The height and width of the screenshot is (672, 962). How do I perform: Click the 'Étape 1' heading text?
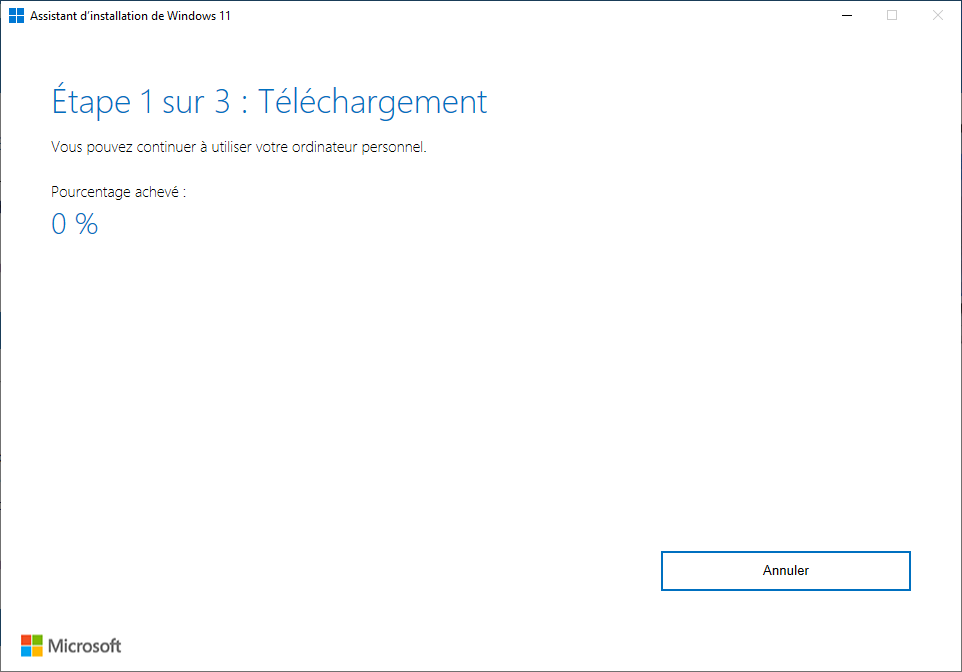[102, 101]
